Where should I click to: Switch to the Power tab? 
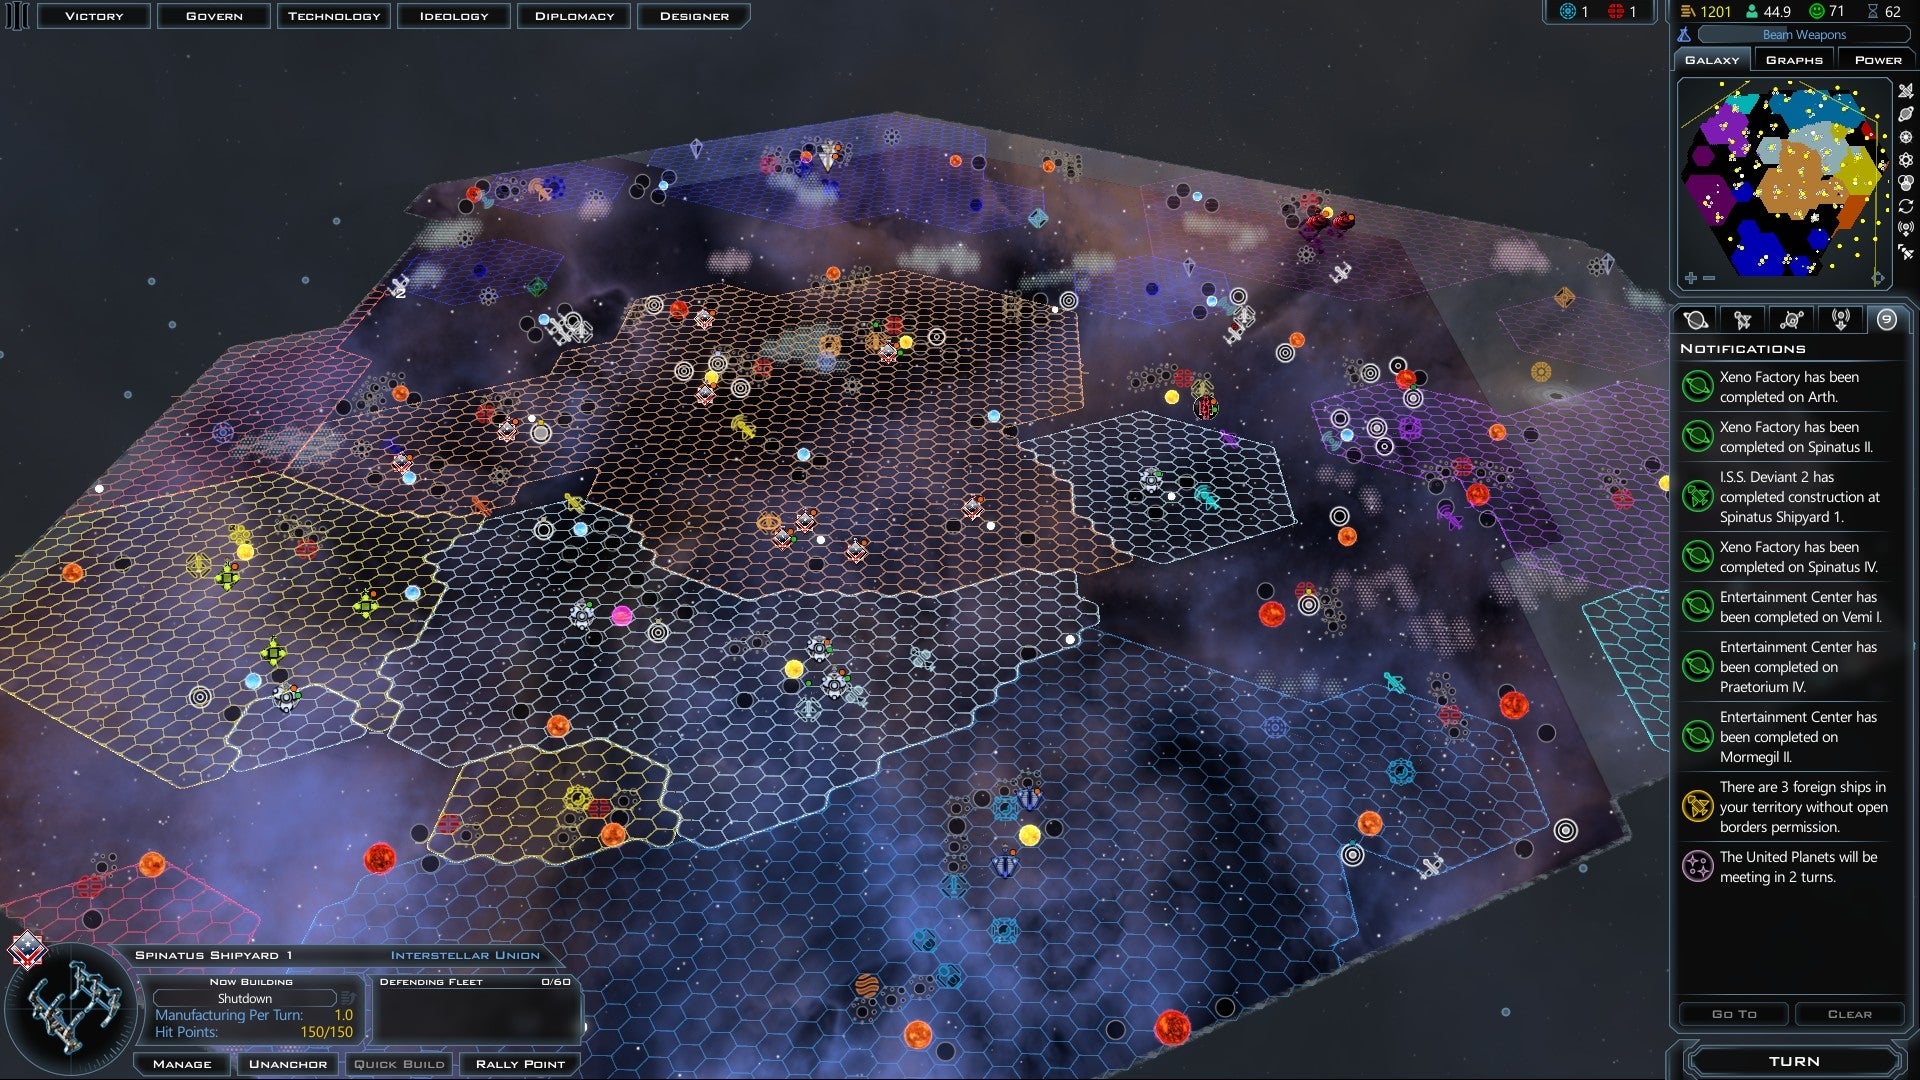point(1878,60)
